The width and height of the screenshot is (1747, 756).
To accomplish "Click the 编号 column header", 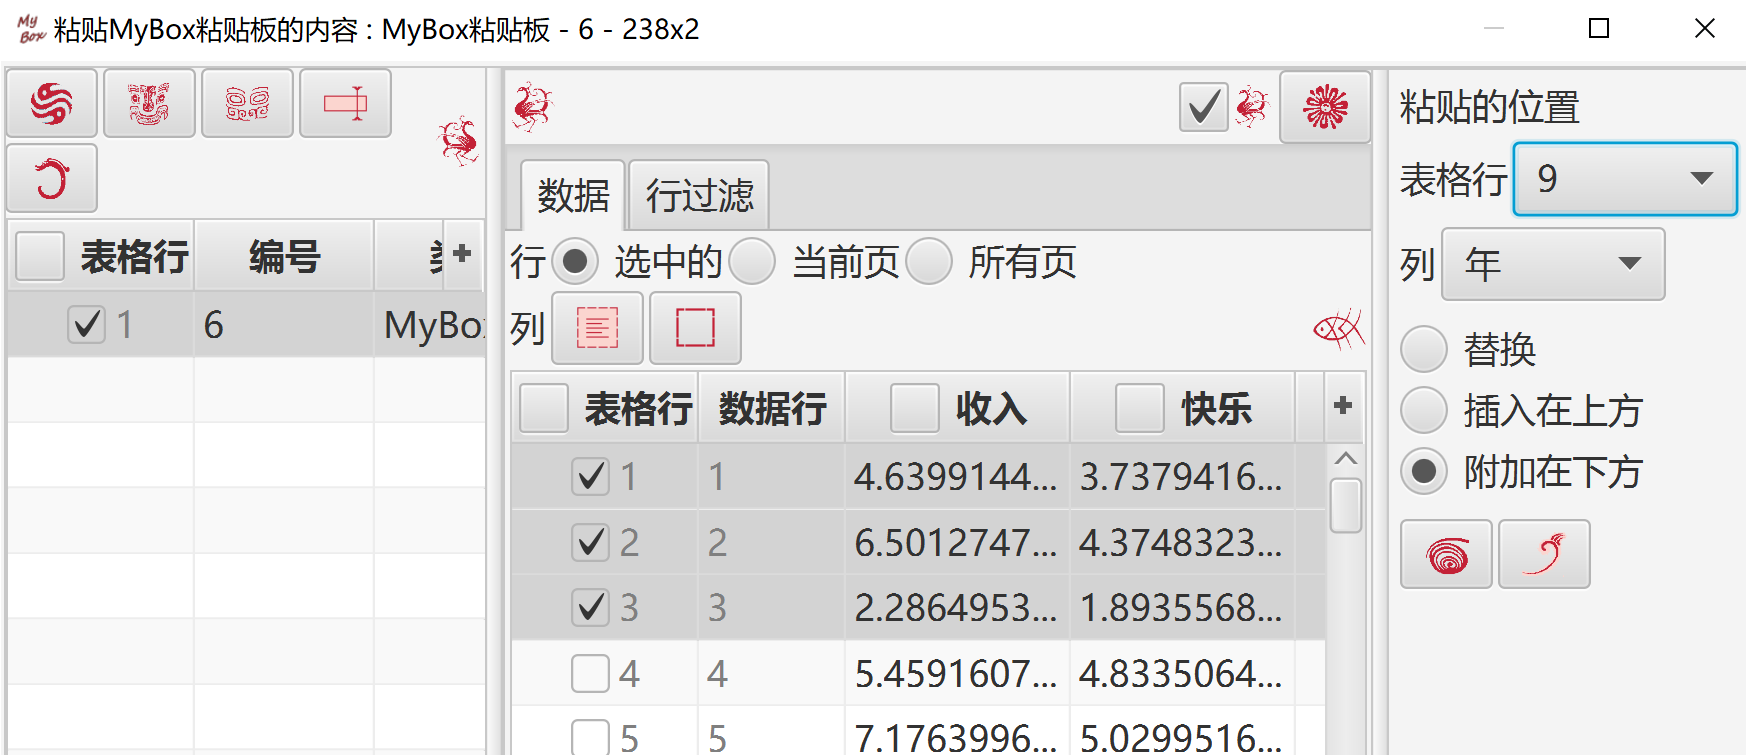I will 284,257.
